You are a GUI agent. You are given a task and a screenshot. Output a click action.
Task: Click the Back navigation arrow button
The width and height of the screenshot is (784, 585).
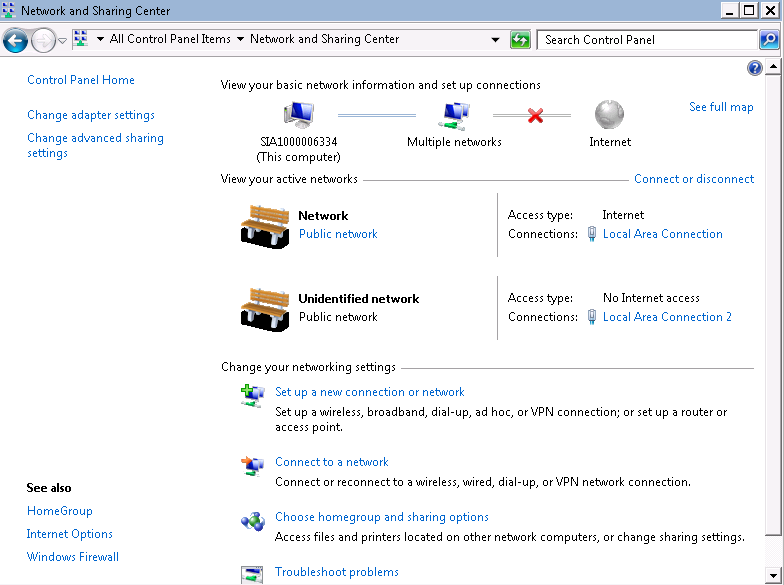pos(15,40)
